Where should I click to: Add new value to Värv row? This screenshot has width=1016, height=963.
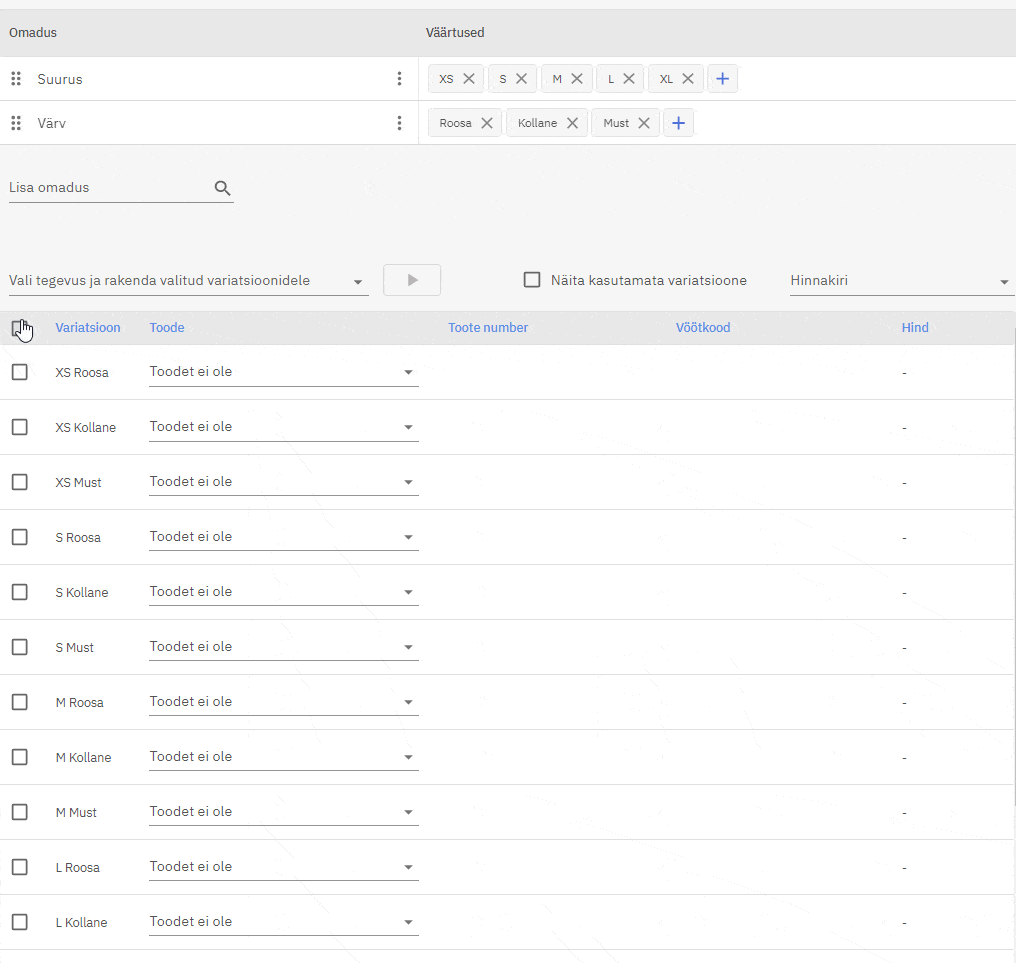pyautogui.click(x=678, y=123)
